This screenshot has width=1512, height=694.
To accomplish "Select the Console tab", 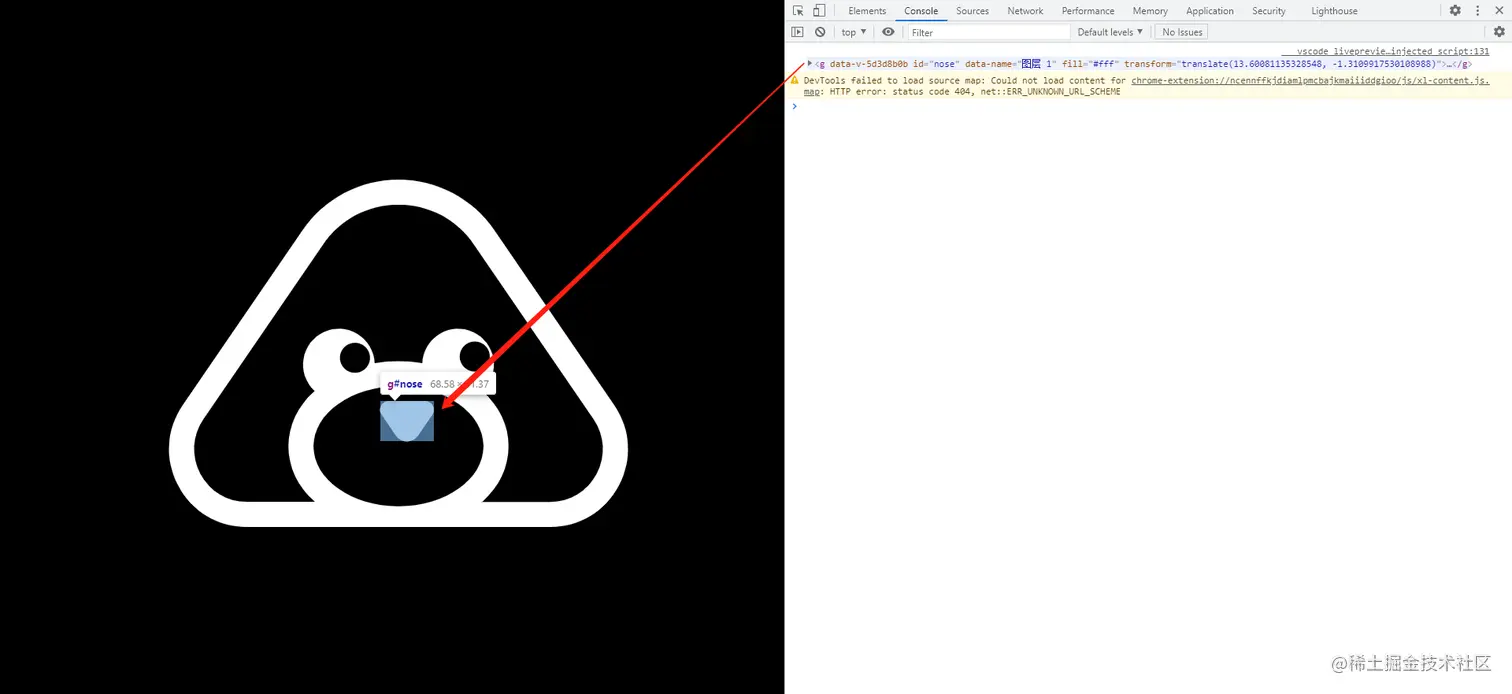I will tap(921, 11).
